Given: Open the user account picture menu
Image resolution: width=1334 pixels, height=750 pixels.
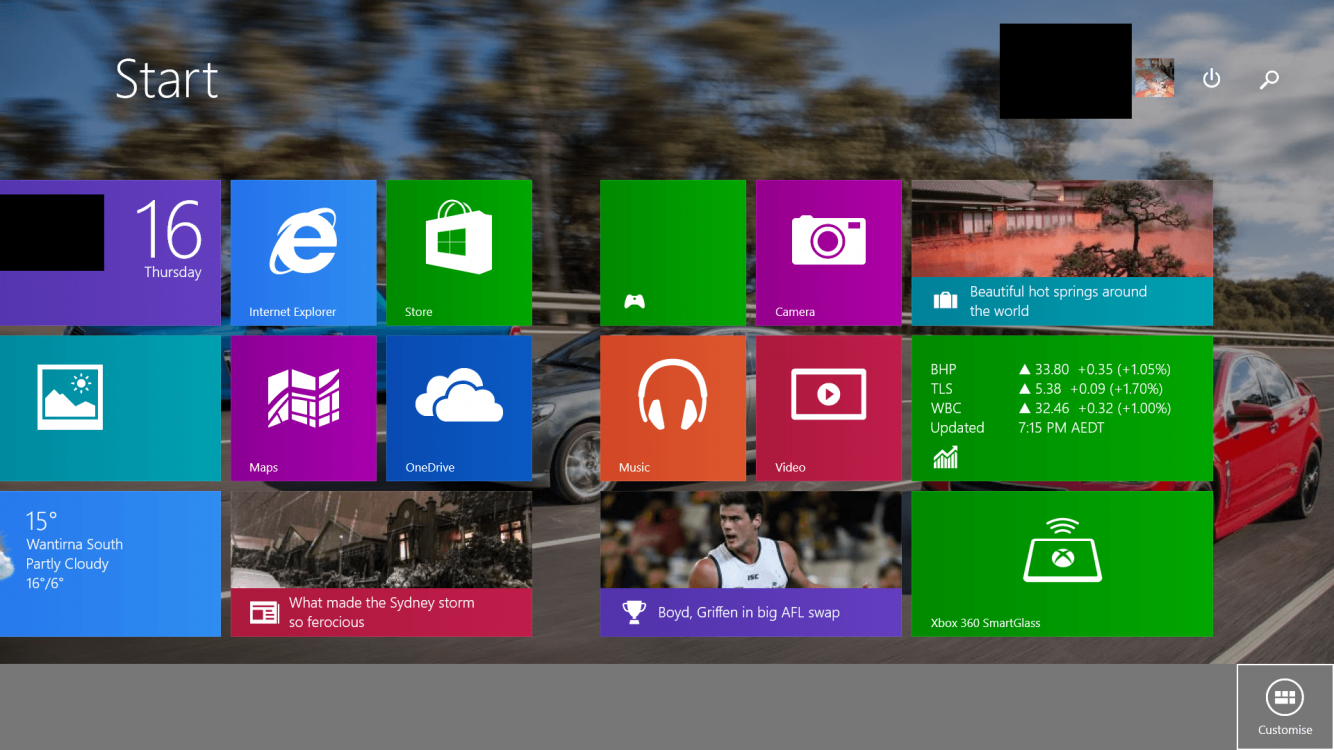Looking at the screenshot, I should tap(1154, 78).
